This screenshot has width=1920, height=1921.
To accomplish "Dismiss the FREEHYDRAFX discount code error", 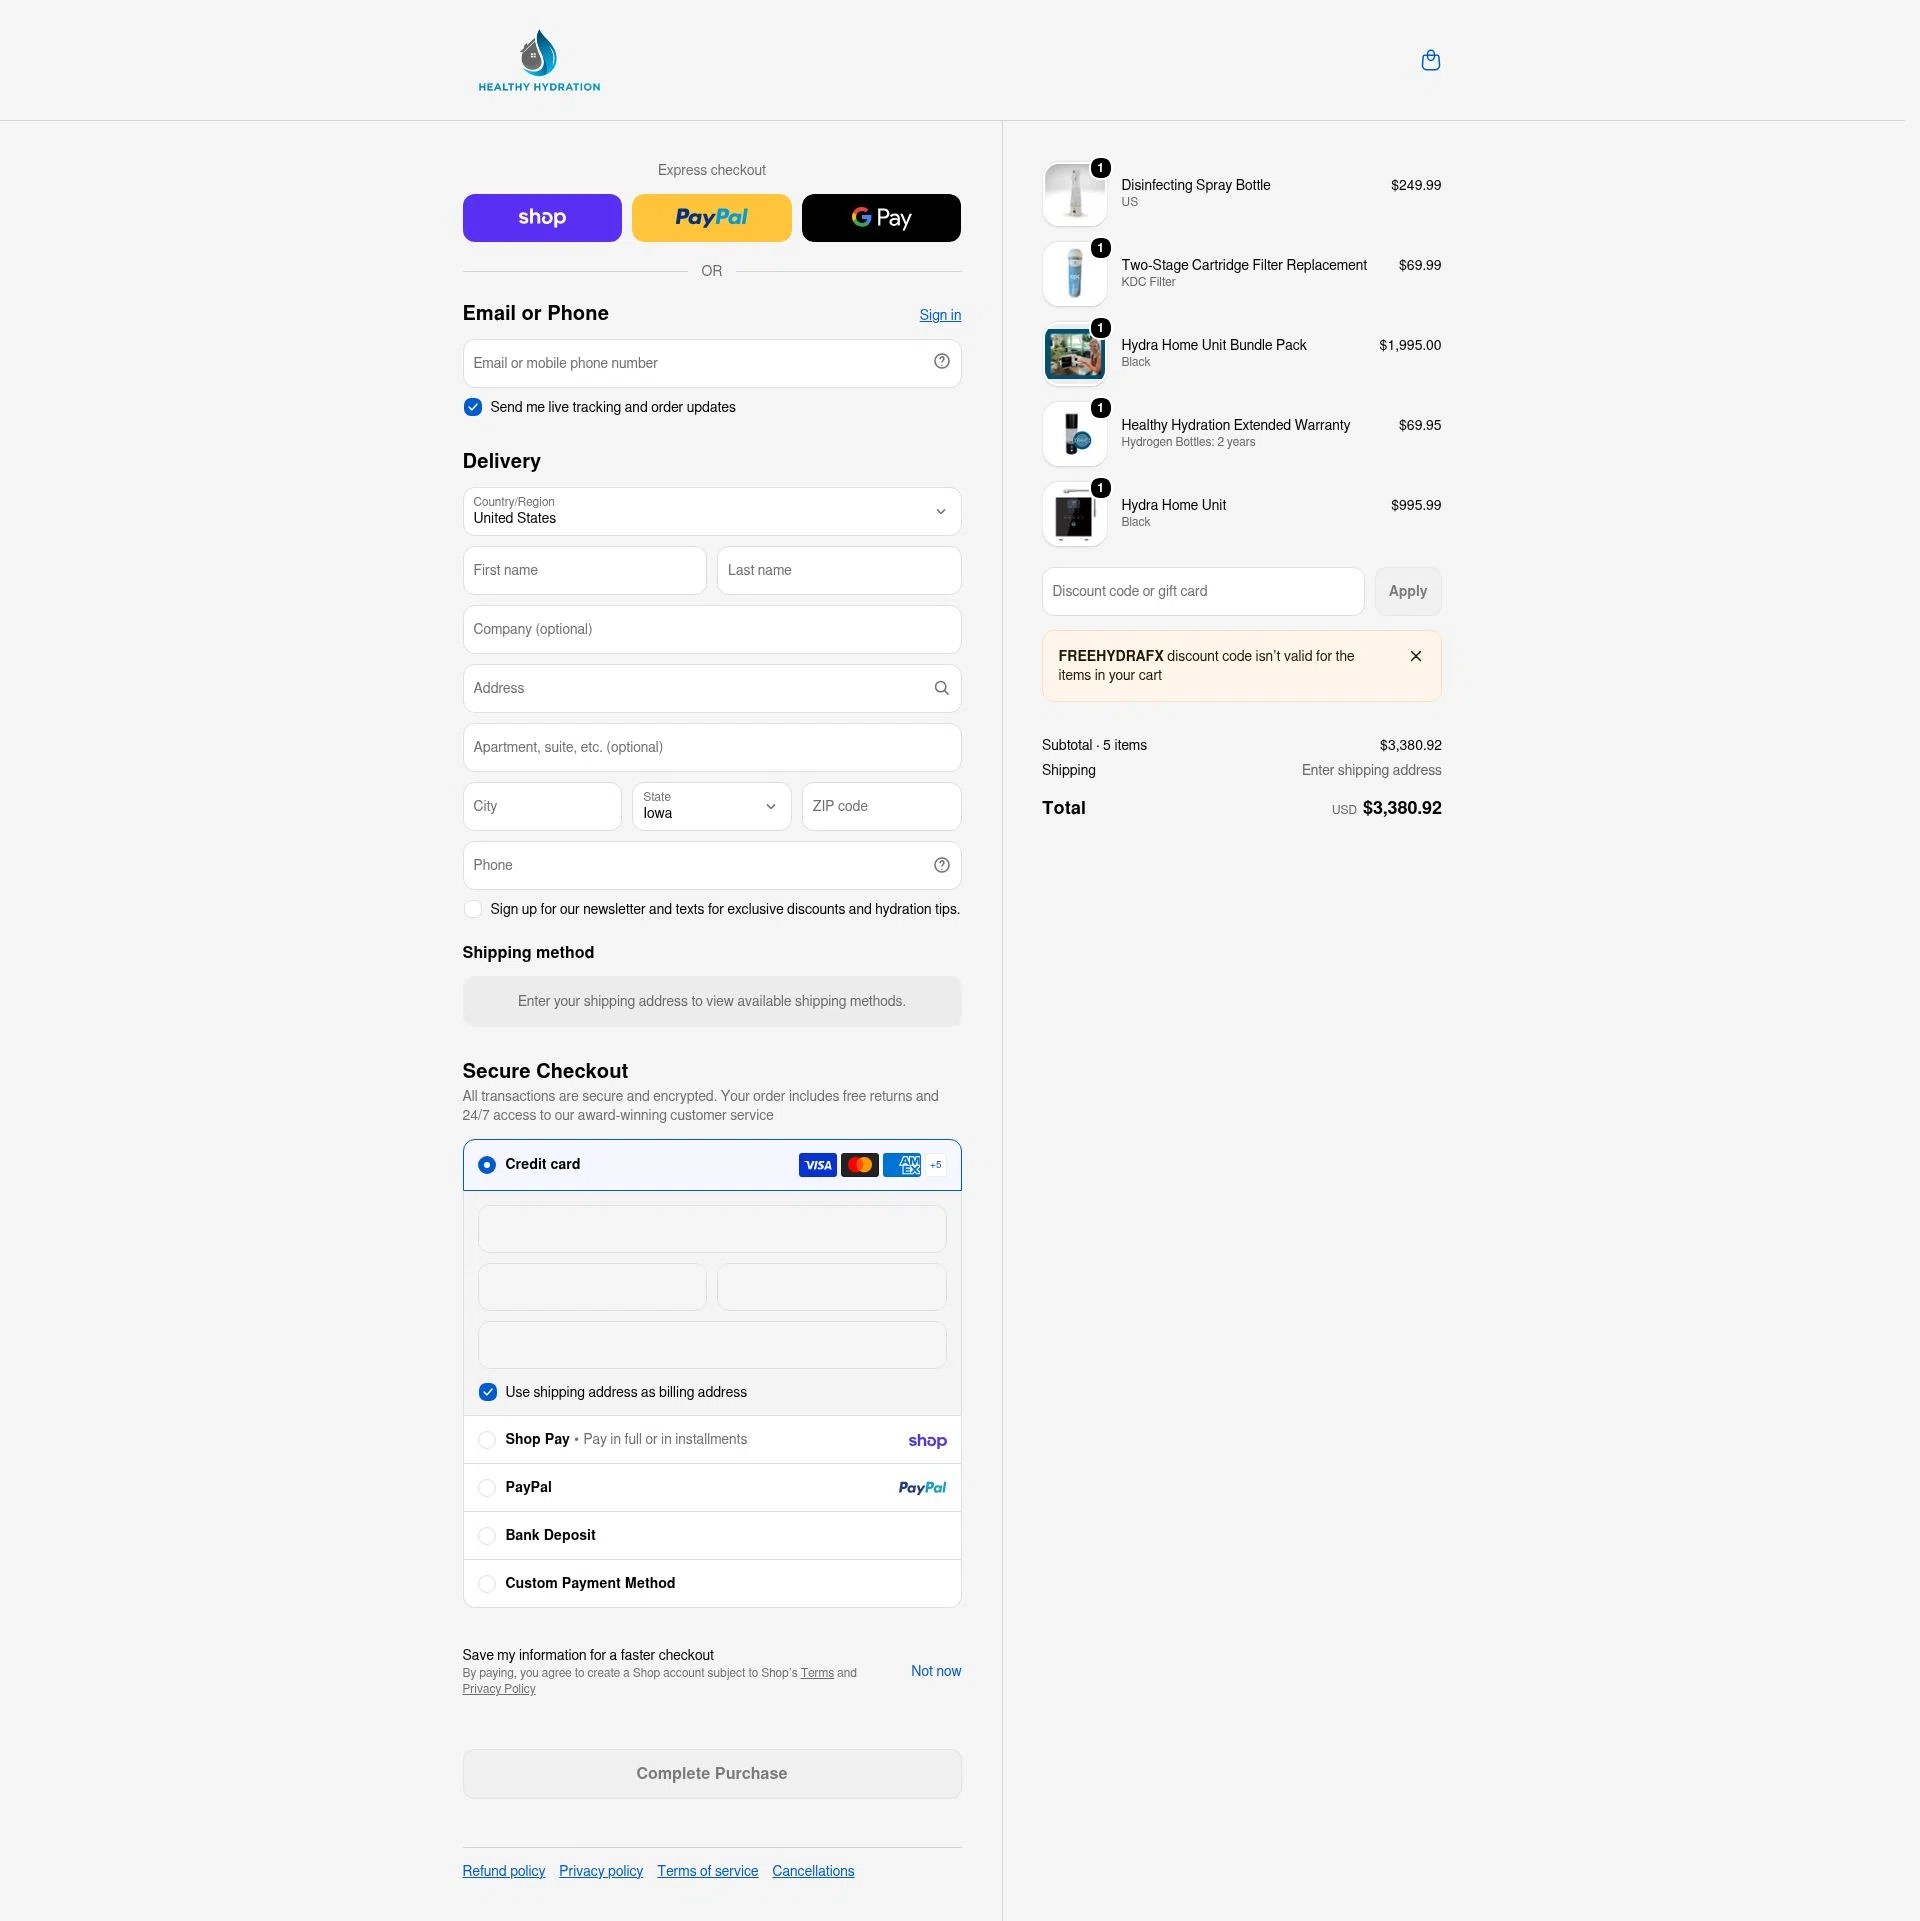I will pyautogui.click(x=1416, y=657).
